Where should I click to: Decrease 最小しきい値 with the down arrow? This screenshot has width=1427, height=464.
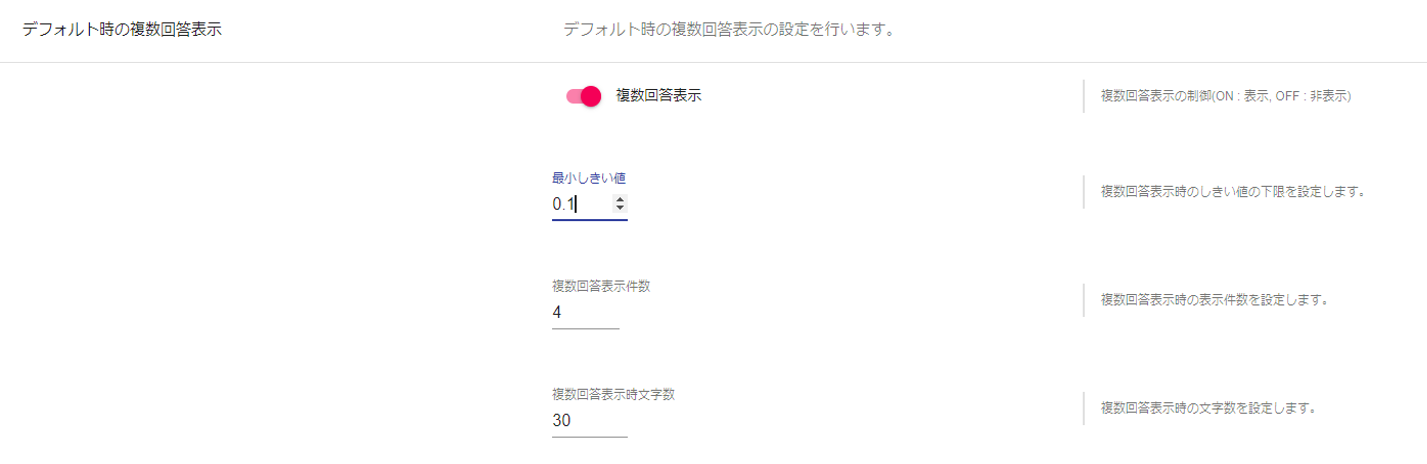620,208
